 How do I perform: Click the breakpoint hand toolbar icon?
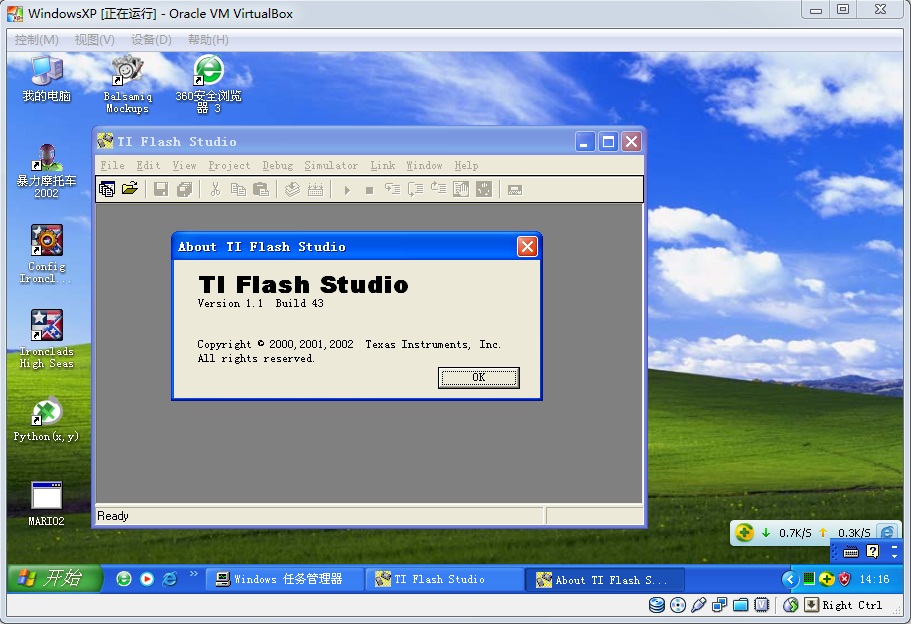click(x=461, y=189)
